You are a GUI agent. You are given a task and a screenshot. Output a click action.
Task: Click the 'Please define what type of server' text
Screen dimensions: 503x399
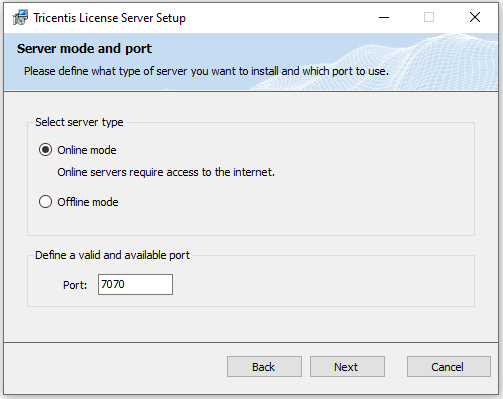[206, 71]
